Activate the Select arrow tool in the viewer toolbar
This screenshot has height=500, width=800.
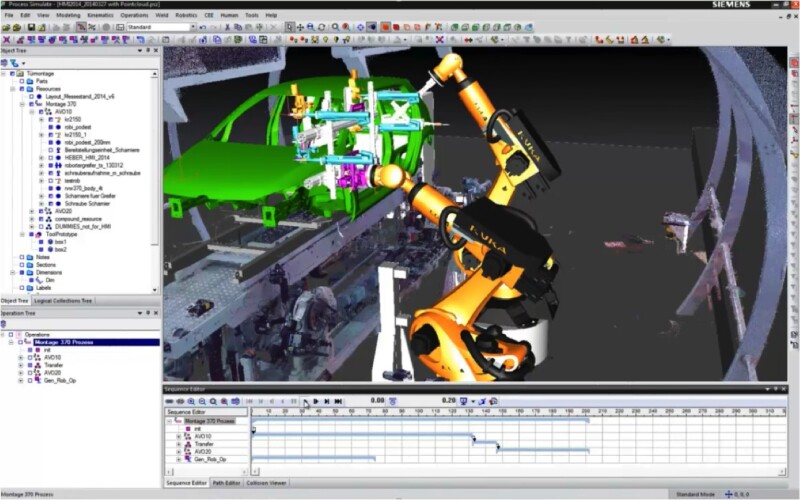click(x=290, y=27)
